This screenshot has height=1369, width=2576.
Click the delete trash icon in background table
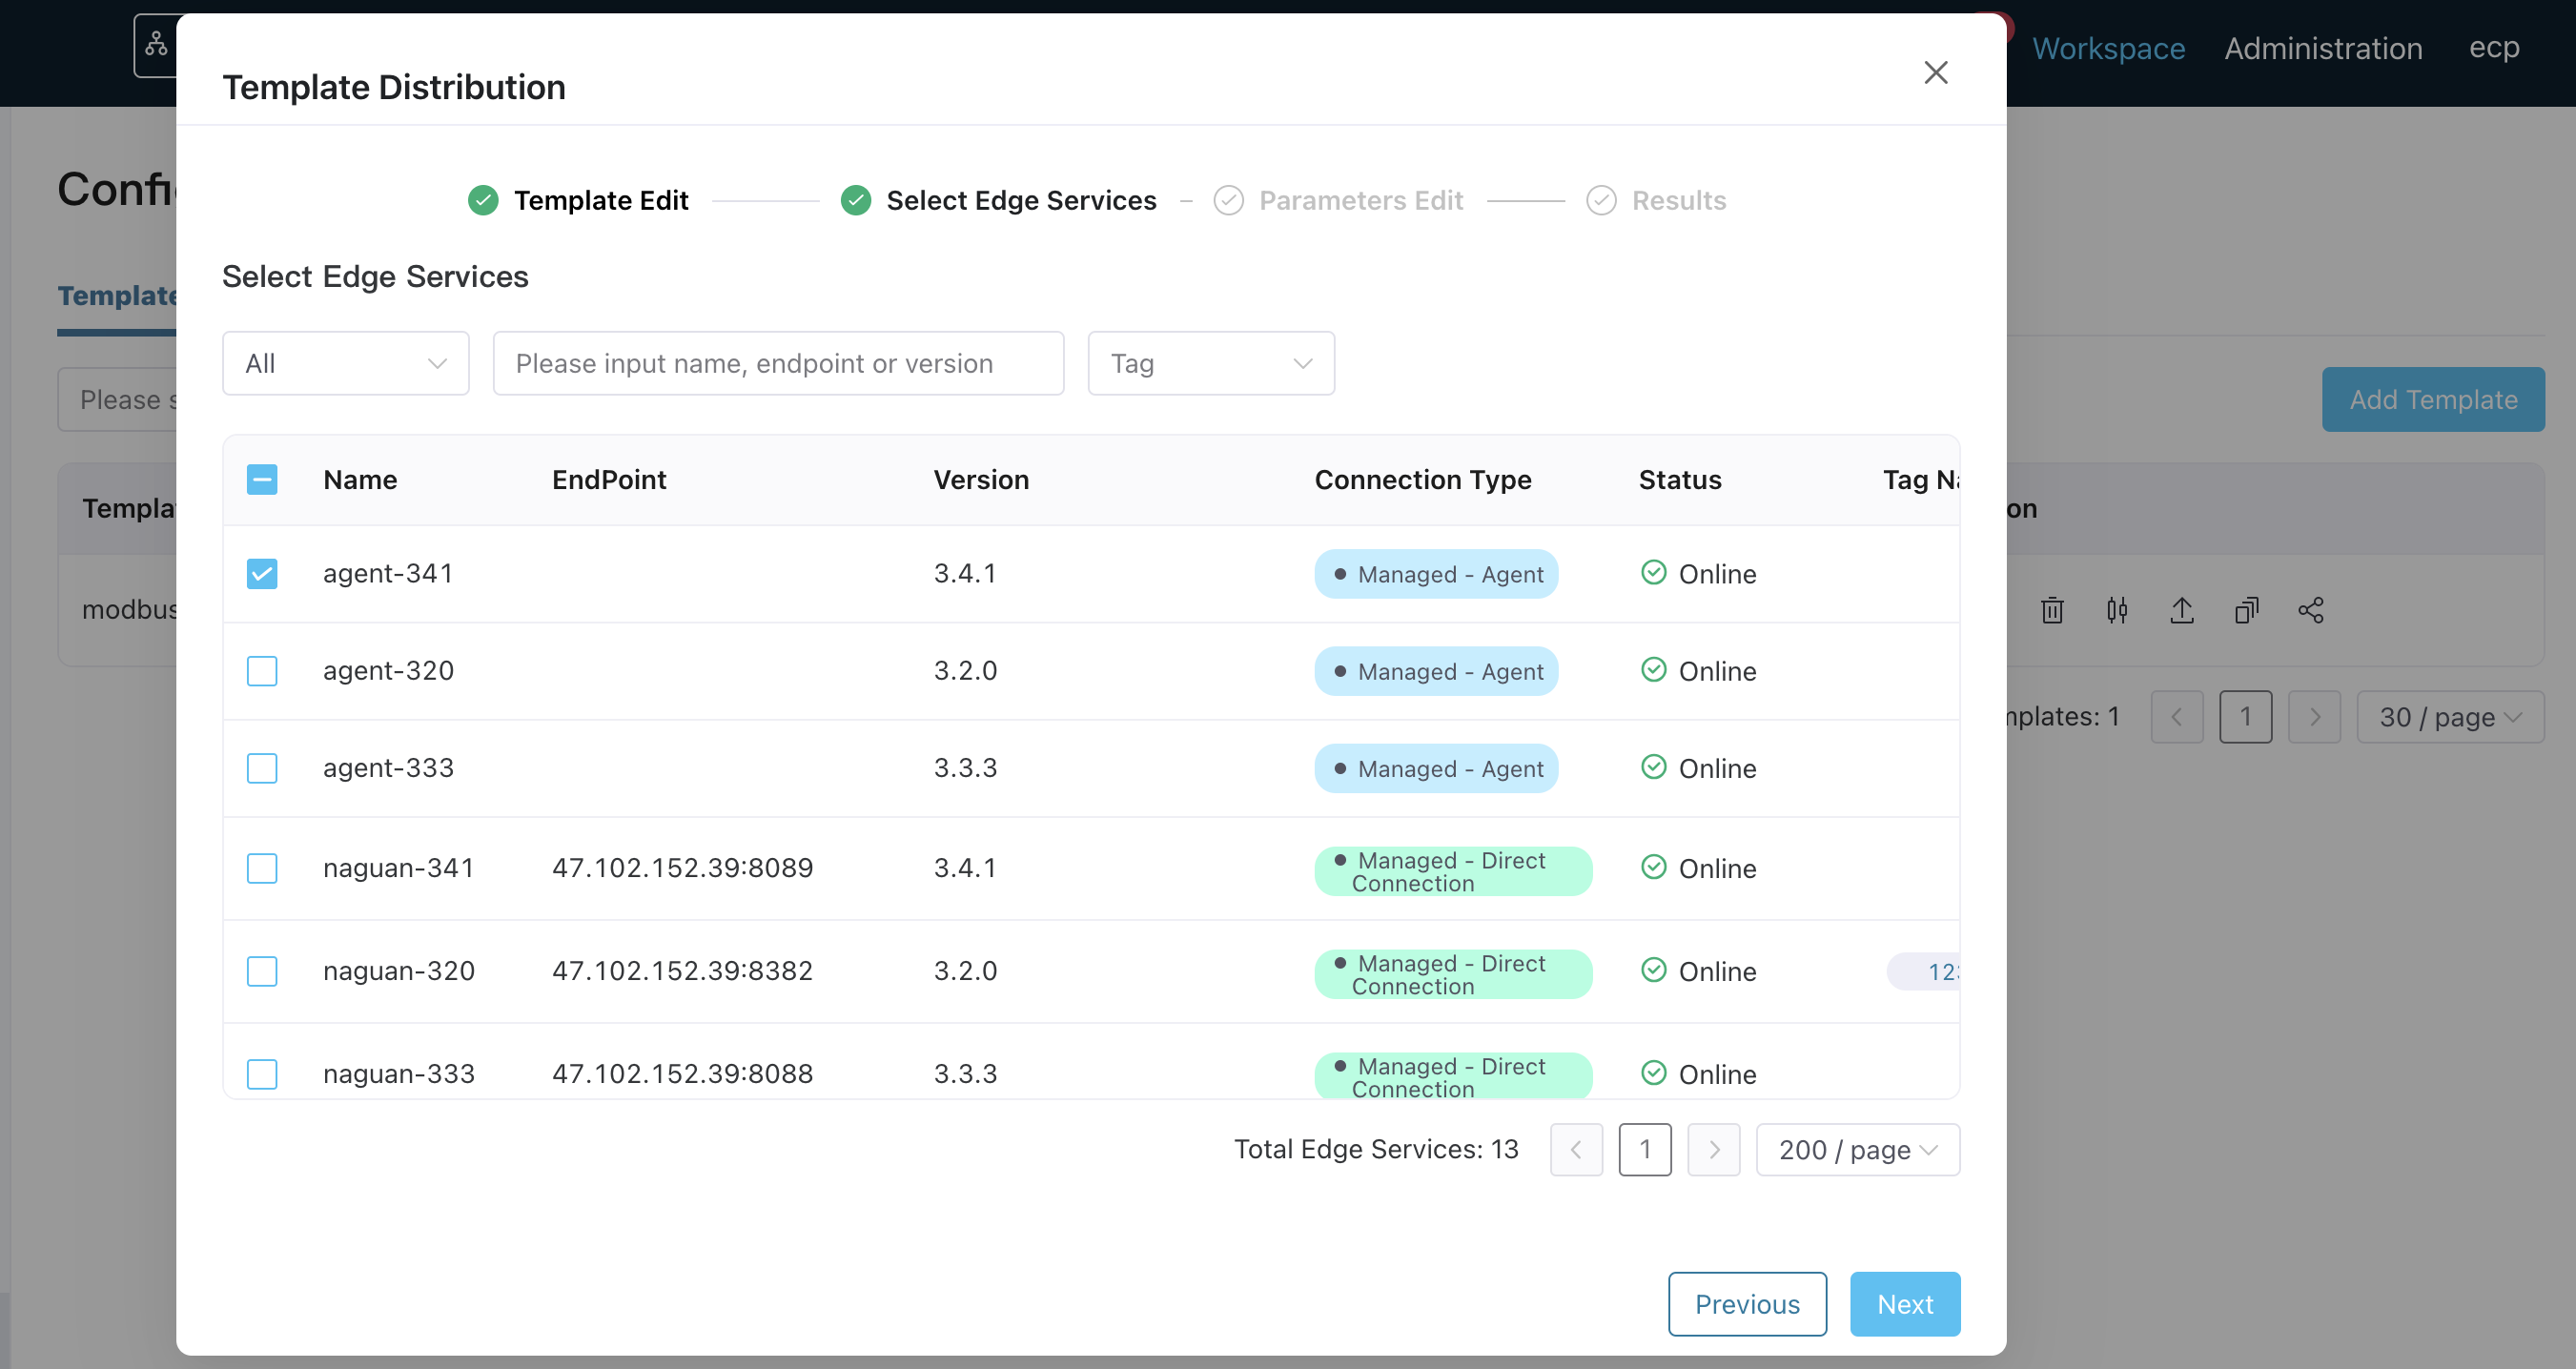(2052, 610)
